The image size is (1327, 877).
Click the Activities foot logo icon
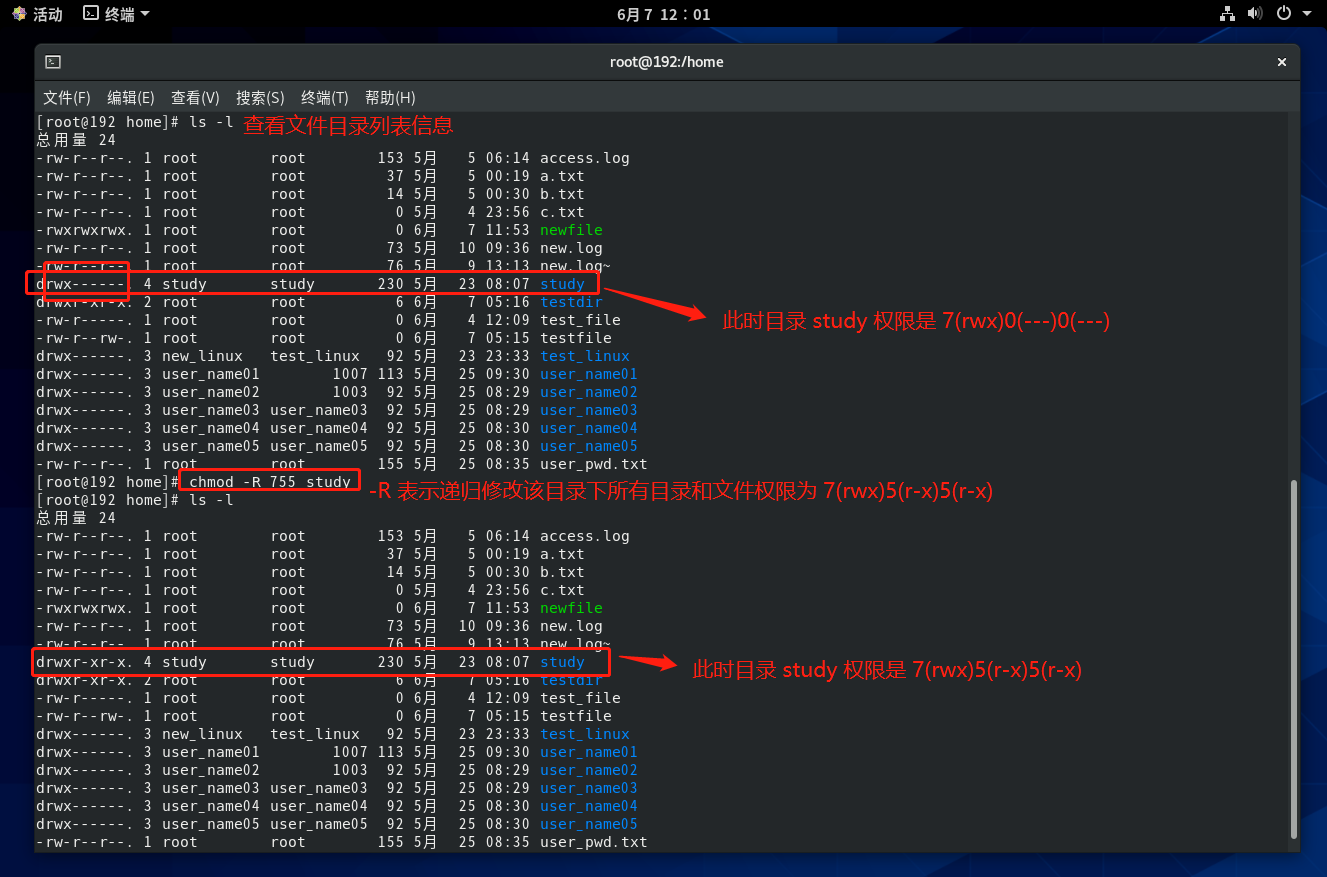pos(19,14)
